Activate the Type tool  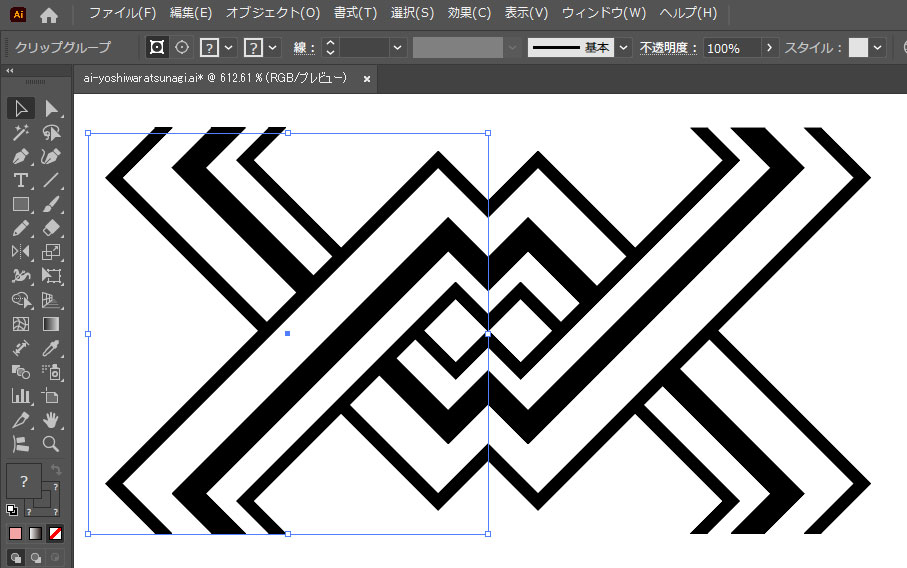point(20,181)
